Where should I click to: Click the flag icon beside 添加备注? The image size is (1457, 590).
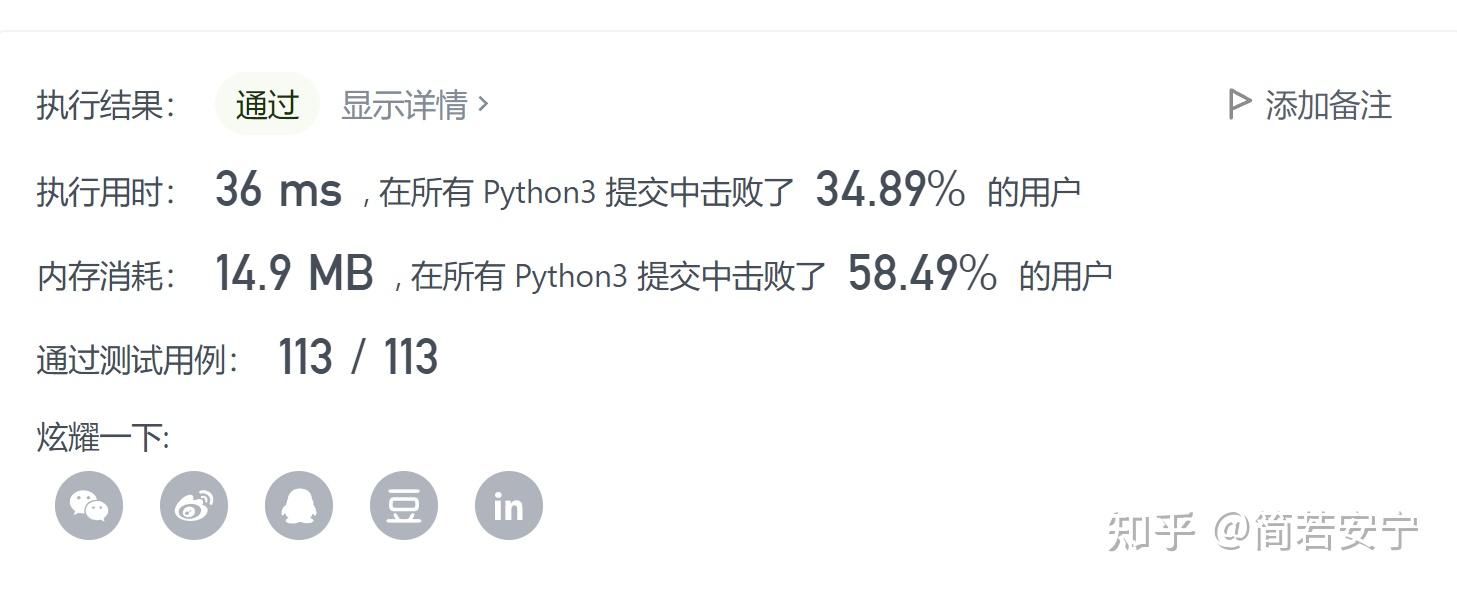pos(1239,104)
